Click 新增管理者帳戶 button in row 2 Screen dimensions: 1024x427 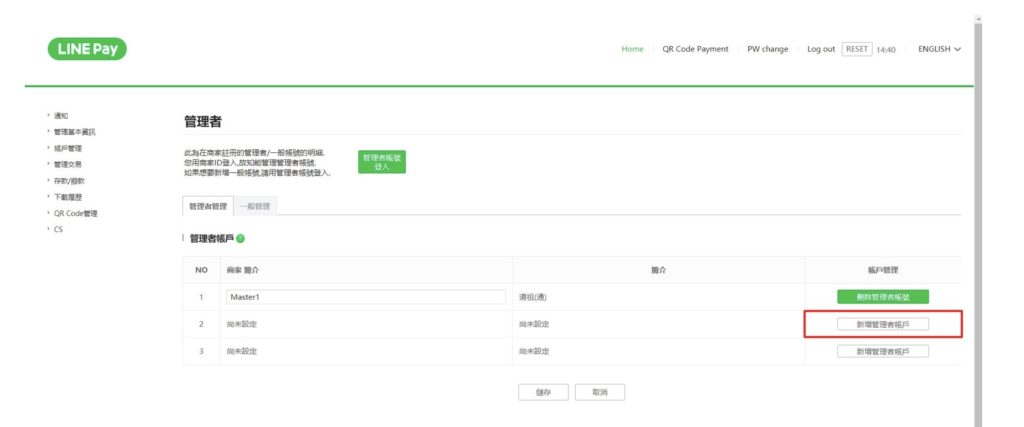pyautogui.click(x=882, y=324)
